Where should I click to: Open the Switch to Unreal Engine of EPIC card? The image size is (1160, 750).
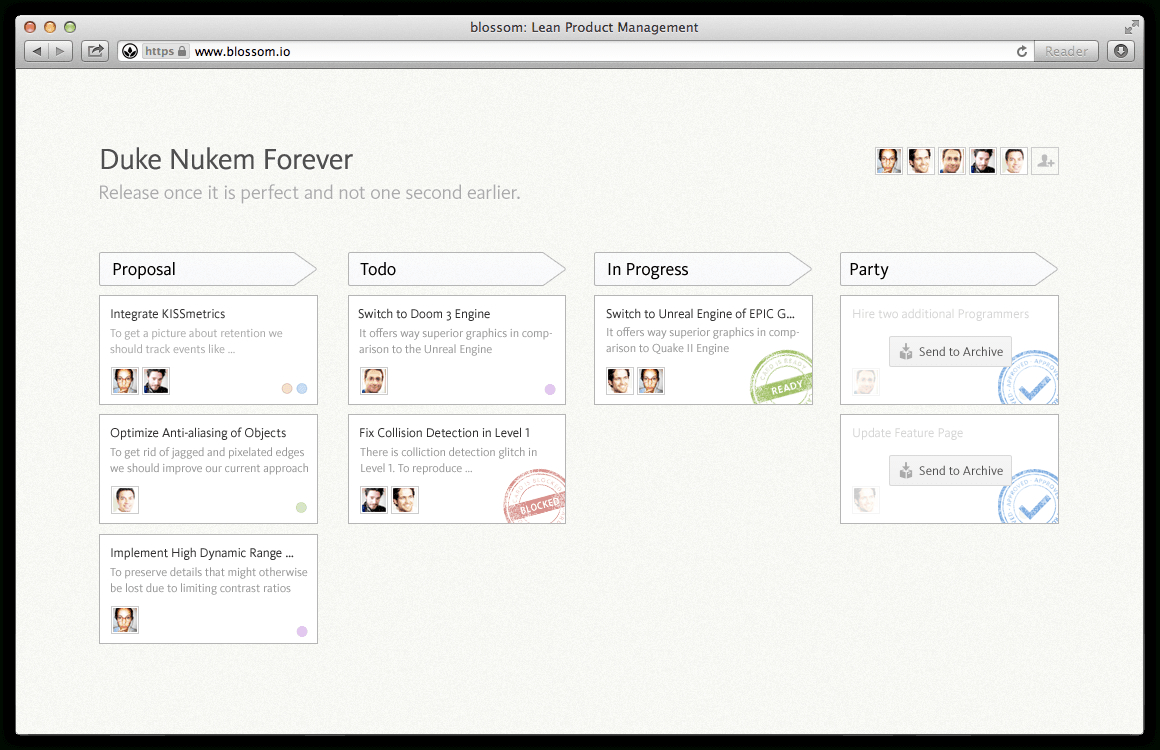[x=703, y=350]
